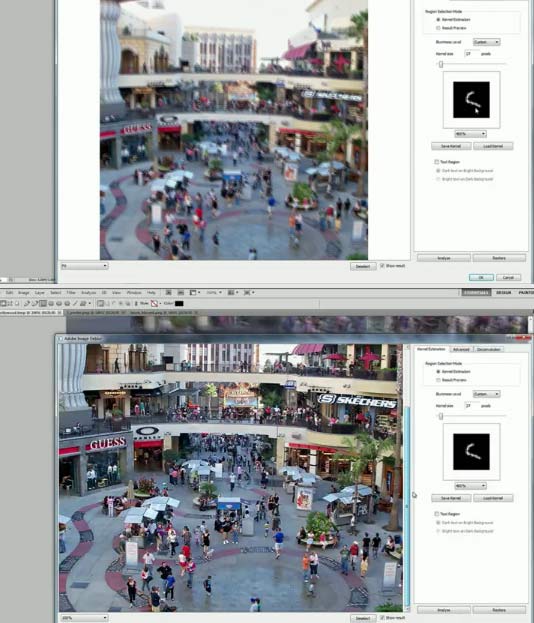This screenshot has height=623, width=534.
Task: Click the OK button
Action: point(481,277)
